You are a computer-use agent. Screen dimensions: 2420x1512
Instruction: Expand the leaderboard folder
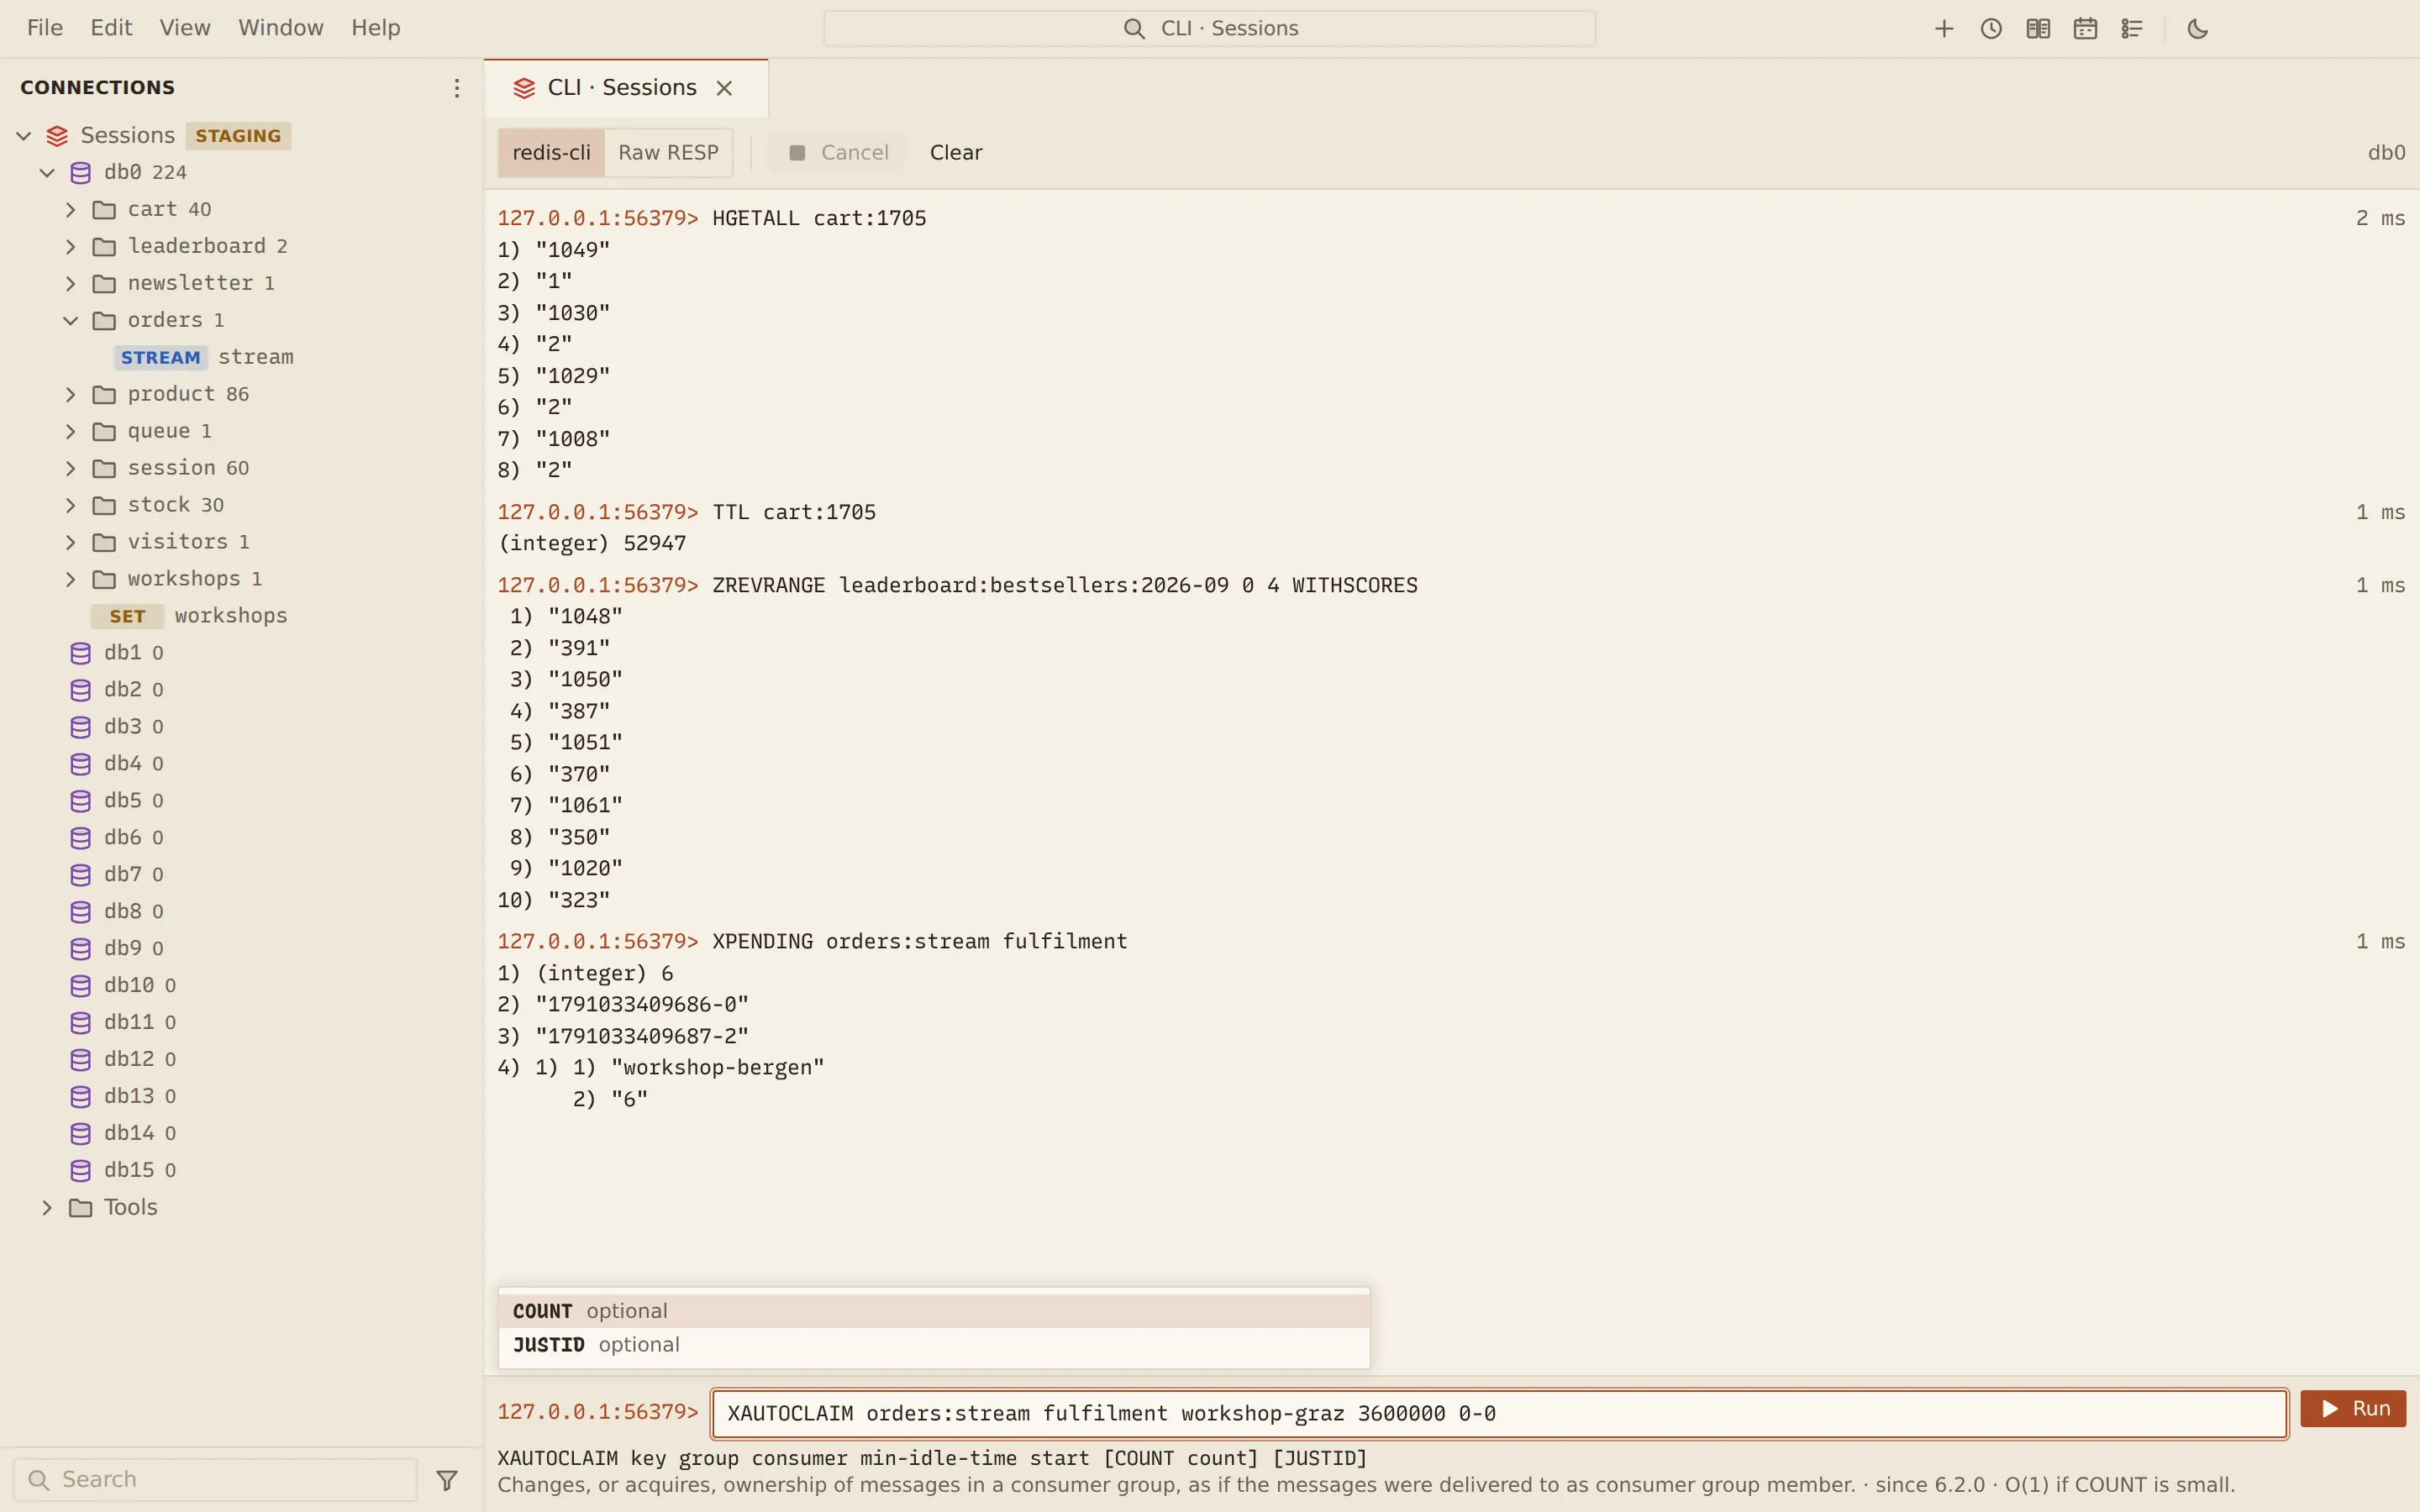tap(70, 246)
